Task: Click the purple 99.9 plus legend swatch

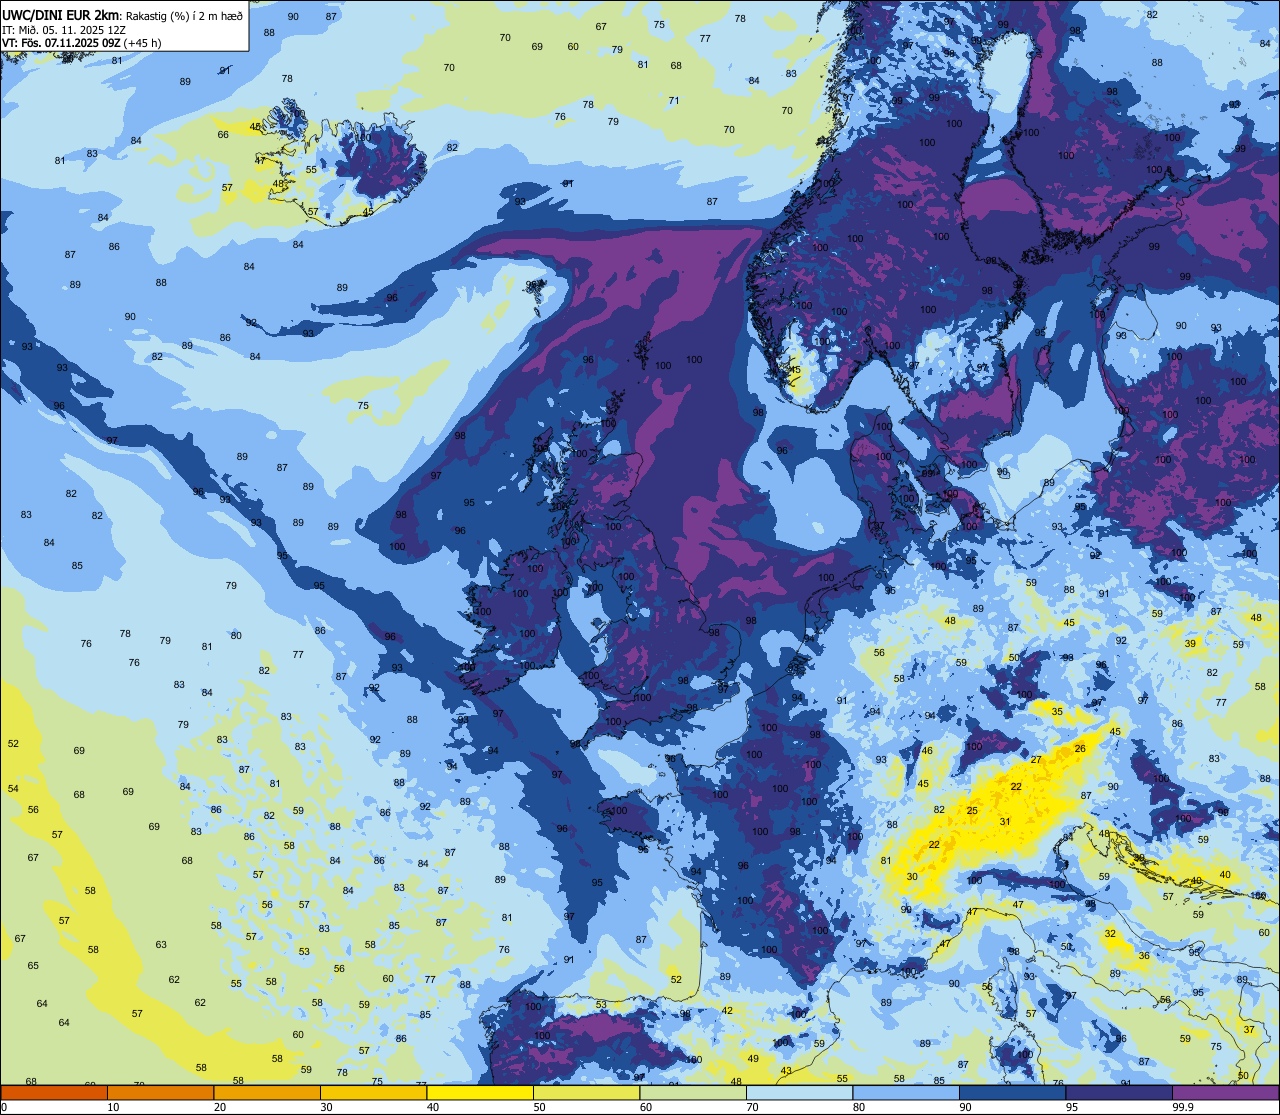Action: click(1225, 1092)
